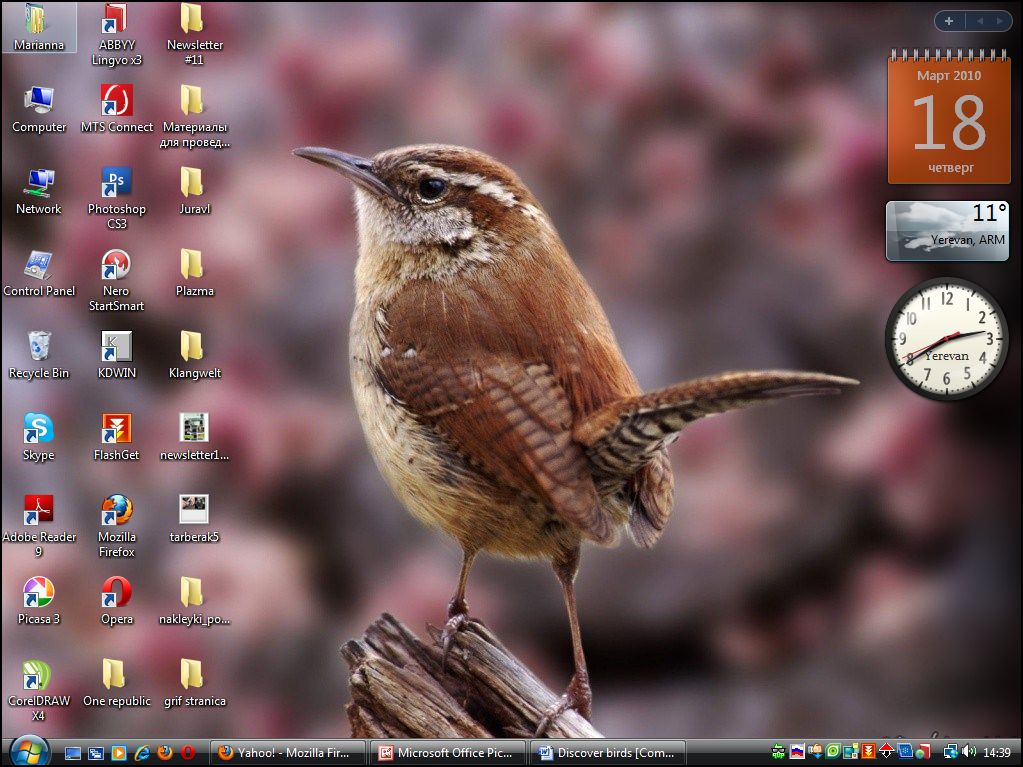1023x767 pixels.
Task: Click the volume speaker icon in system tray
Action: point(969,752)
